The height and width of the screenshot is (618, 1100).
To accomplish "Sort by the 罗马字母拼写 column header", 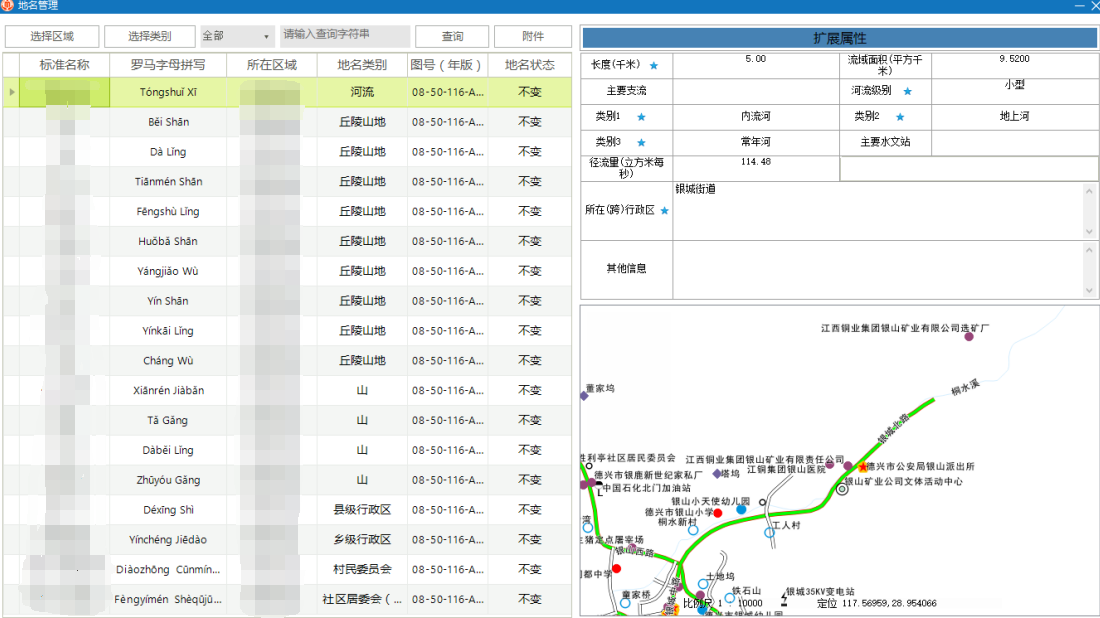I will [168, 65].
